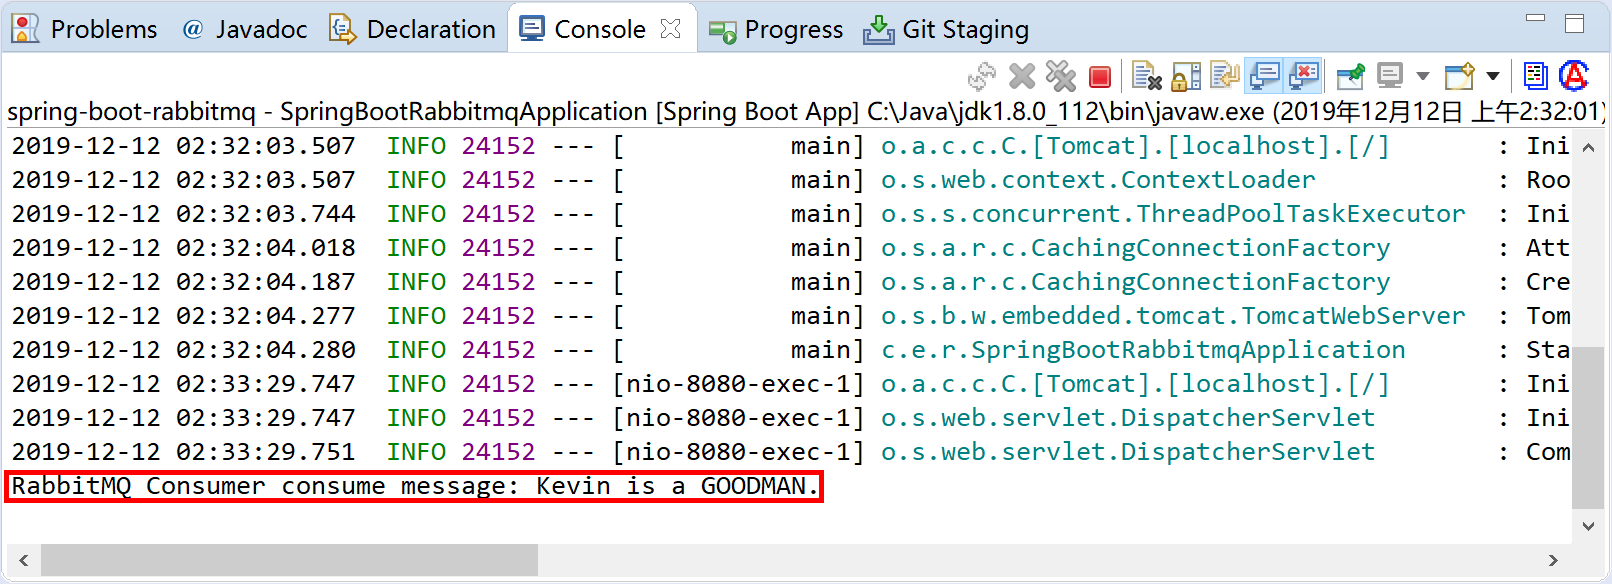Click the Open Console icon

click(1460, 77)
